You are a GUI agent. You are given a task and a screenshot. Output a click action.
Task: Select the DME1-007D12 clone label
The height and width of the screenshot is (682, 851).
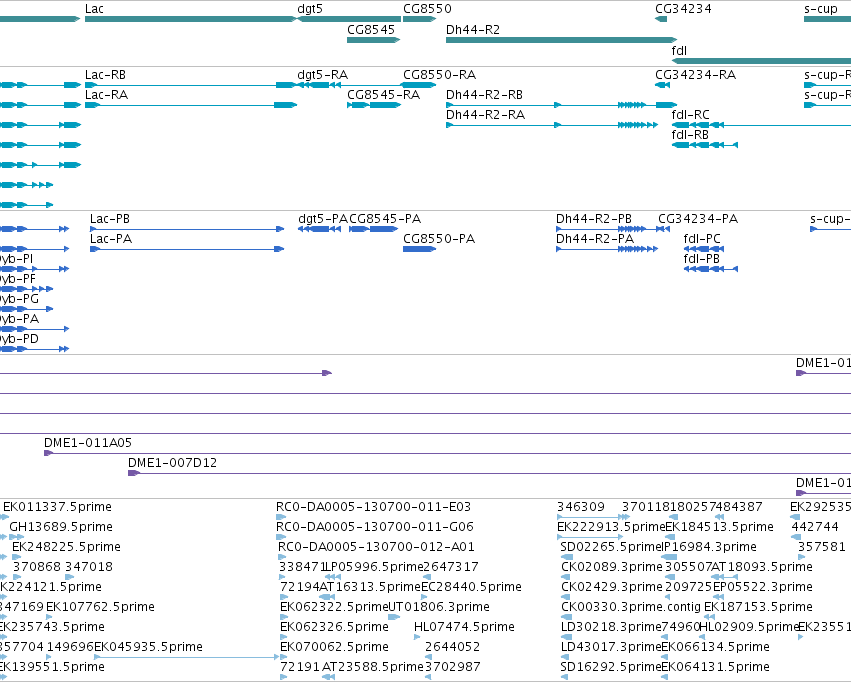172,463
